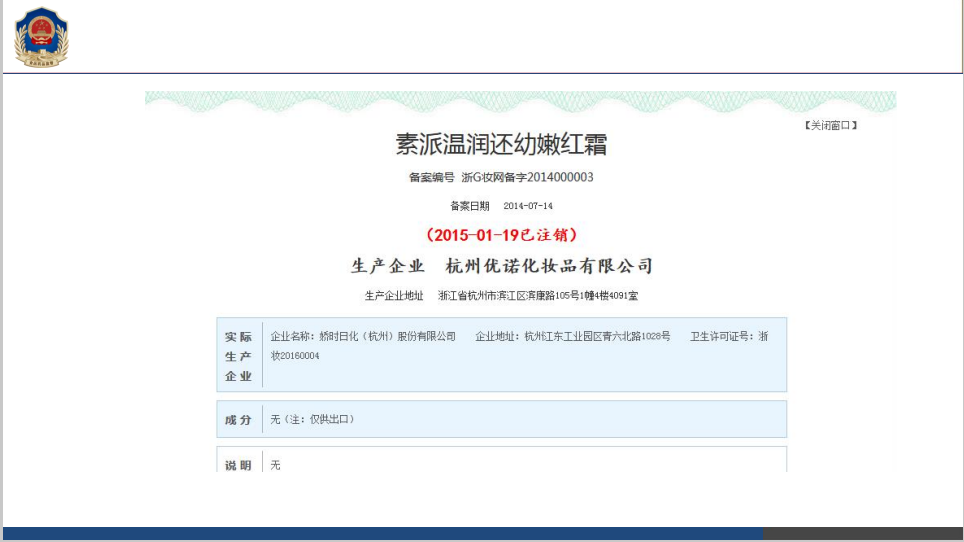This screenshot has height=542, width=964.
Task: Click the national emblem logo icon
Action: [41, 37]
